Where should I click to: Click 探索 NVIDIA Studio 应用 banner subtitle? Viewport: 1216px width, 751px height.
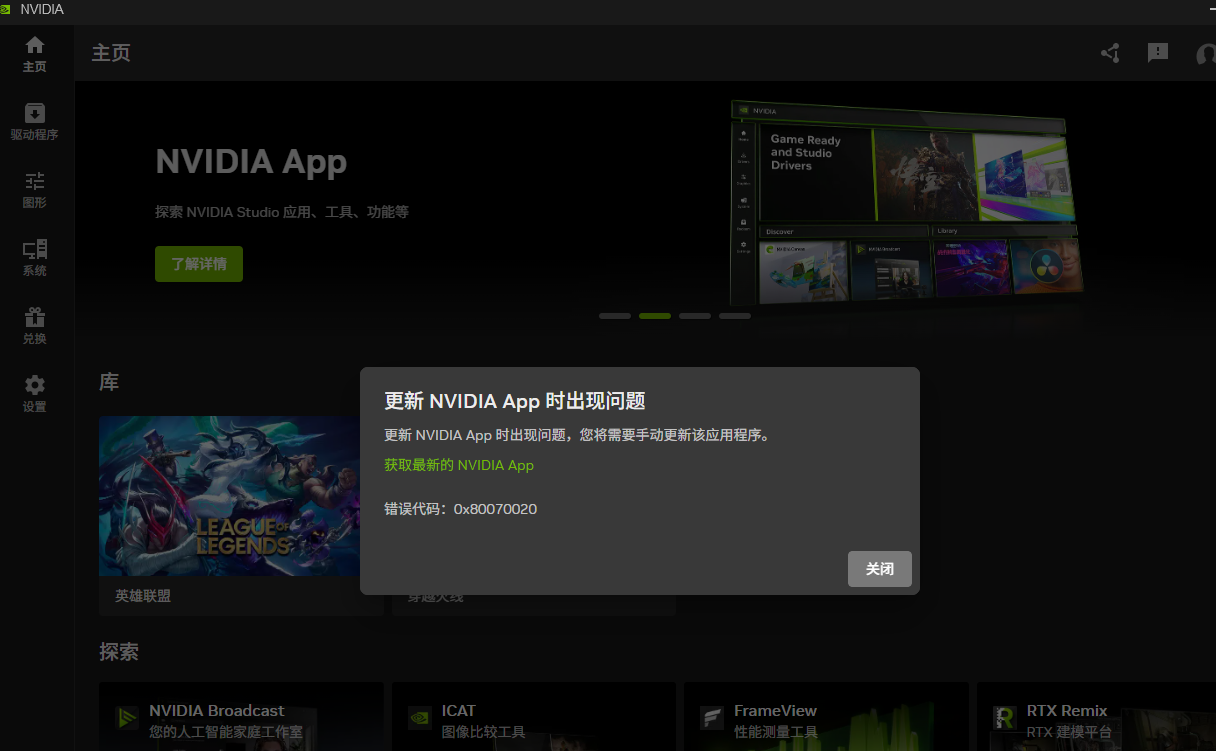282,212
